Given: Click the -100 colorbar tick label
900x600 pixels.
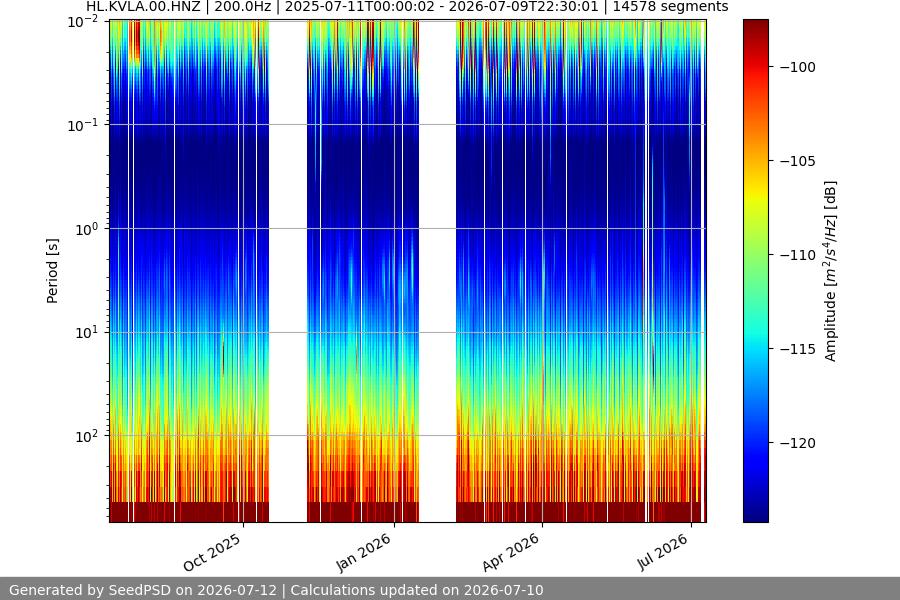Looking at the screenshot, I should point(798,67).
